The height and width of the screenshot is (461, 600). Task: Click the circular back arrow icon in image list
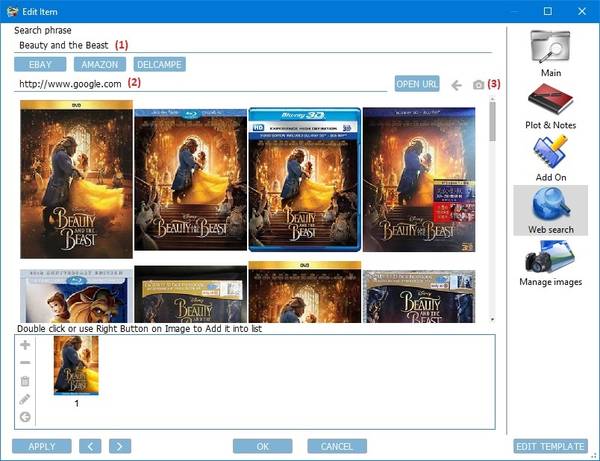point(25,417)
